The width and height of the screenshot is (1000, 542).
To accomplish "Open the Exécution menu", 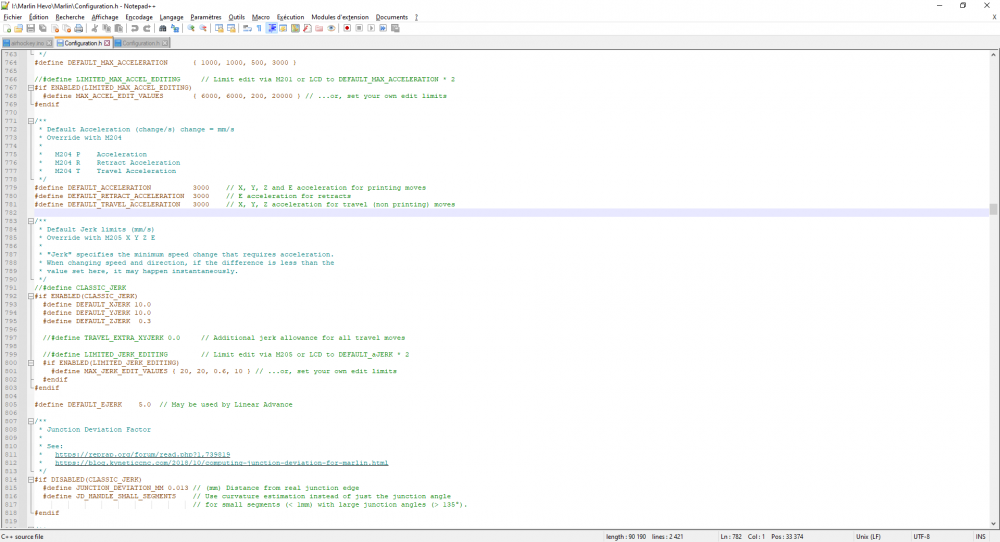I will click(x=290, y=17).
